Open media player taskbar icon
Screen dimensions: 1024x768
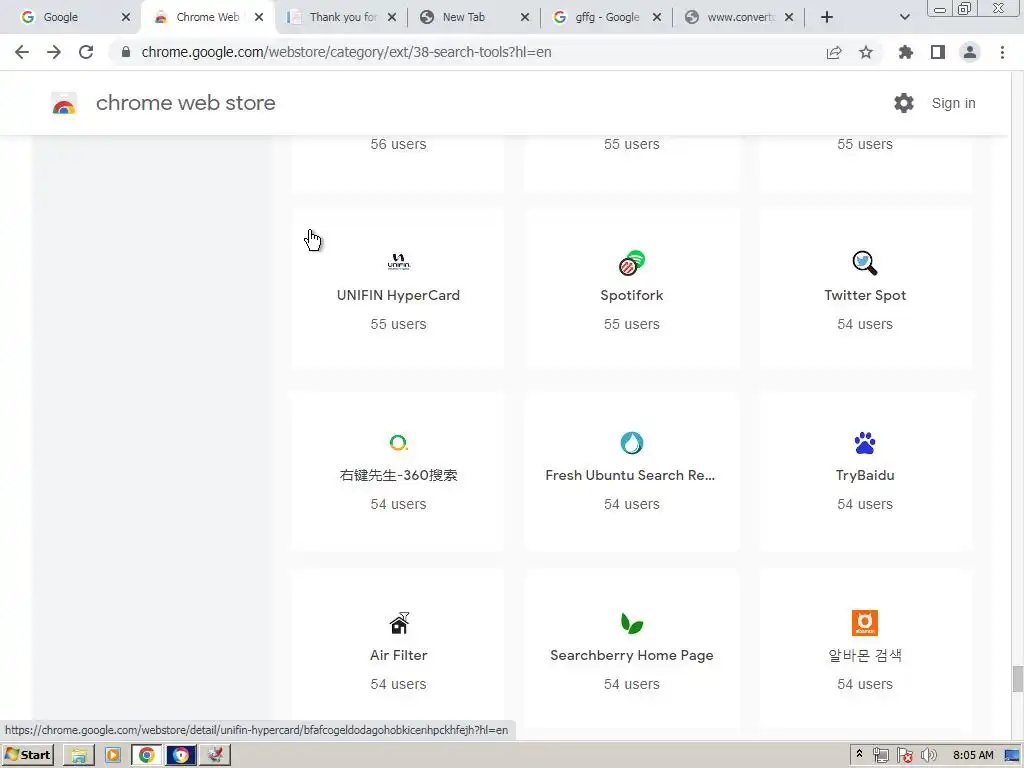pos(113,755)
